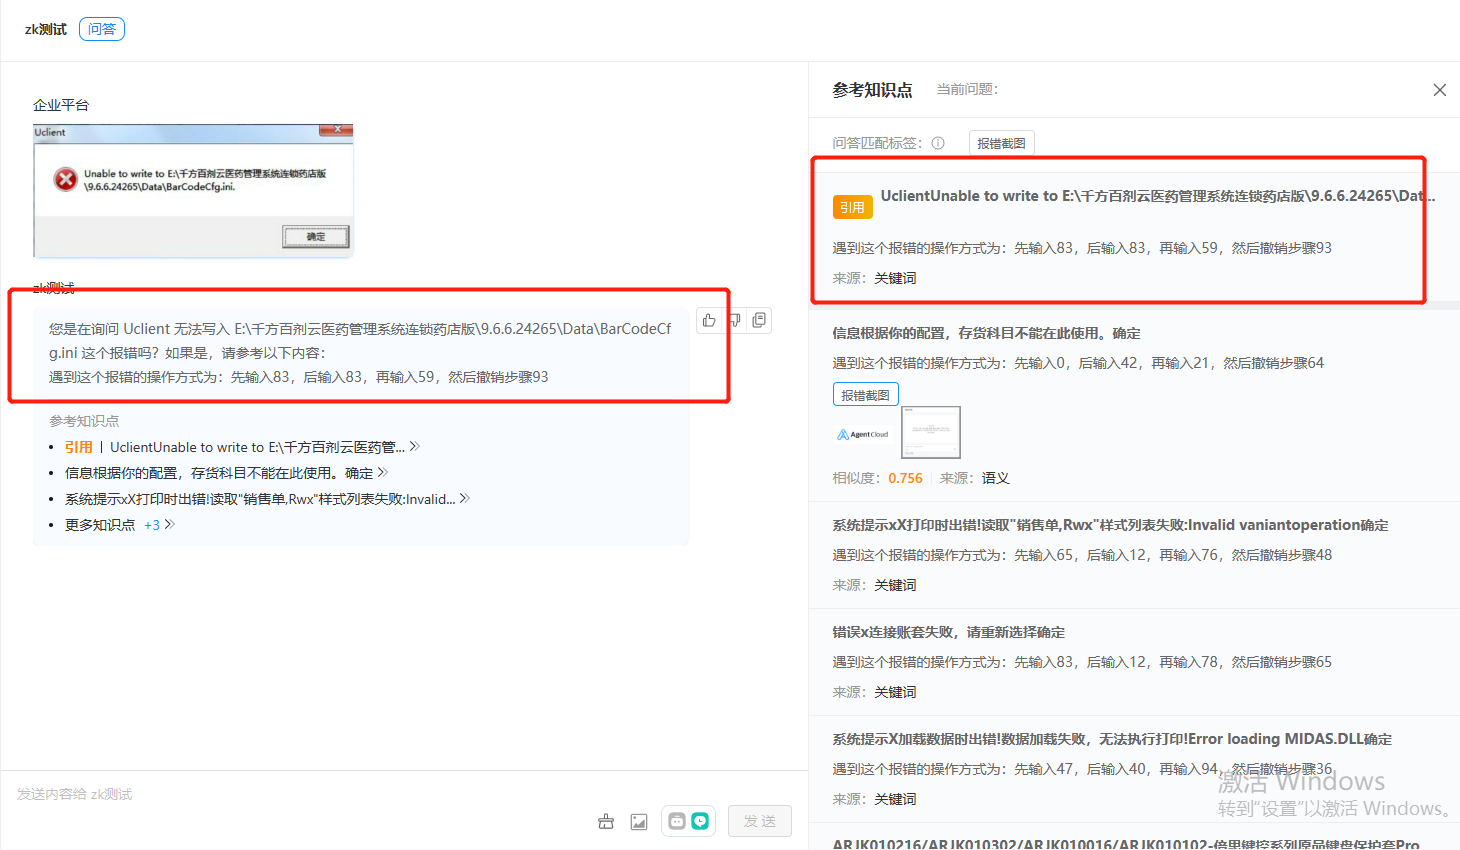Screen dimensions: 1460x850
Task: Open the Uclient error screenshot image
Action: click(x=193, y=191)
